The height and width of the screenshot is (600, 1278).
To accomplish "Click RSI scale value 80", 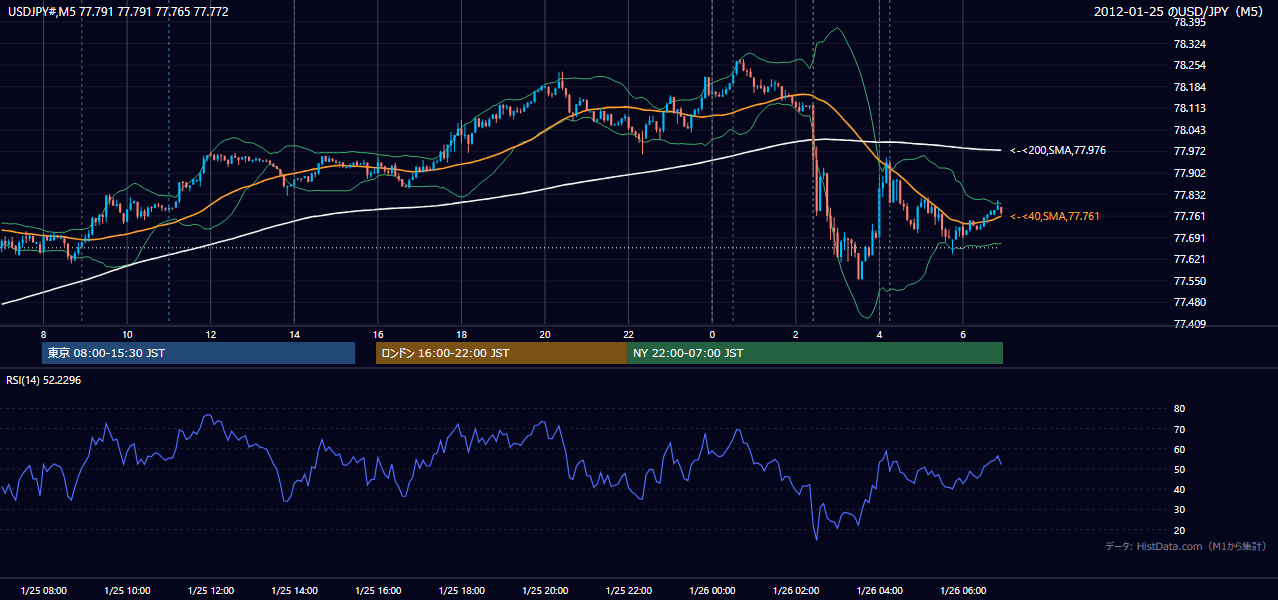I will pos(1179,409).
